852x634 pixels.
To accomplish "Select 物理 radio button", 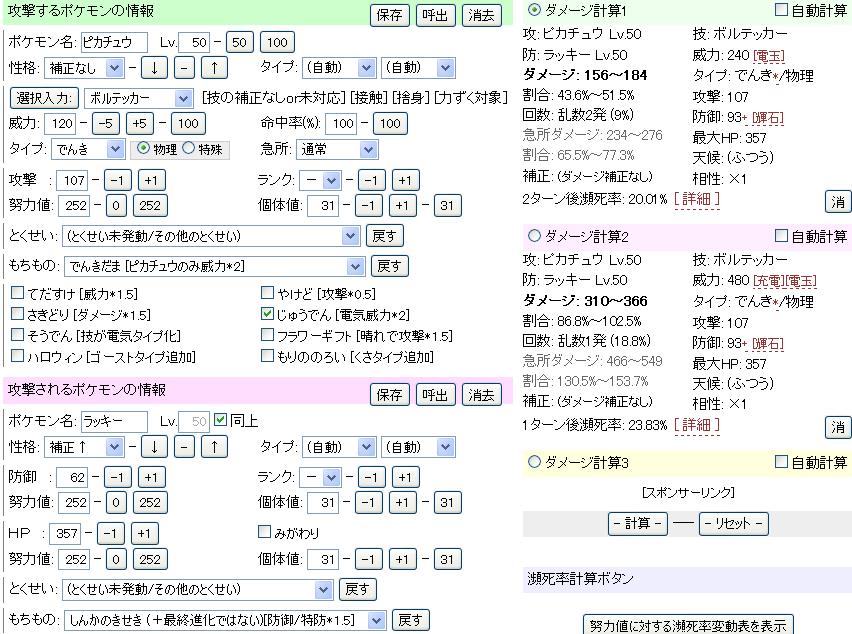I will pos(143,148).
